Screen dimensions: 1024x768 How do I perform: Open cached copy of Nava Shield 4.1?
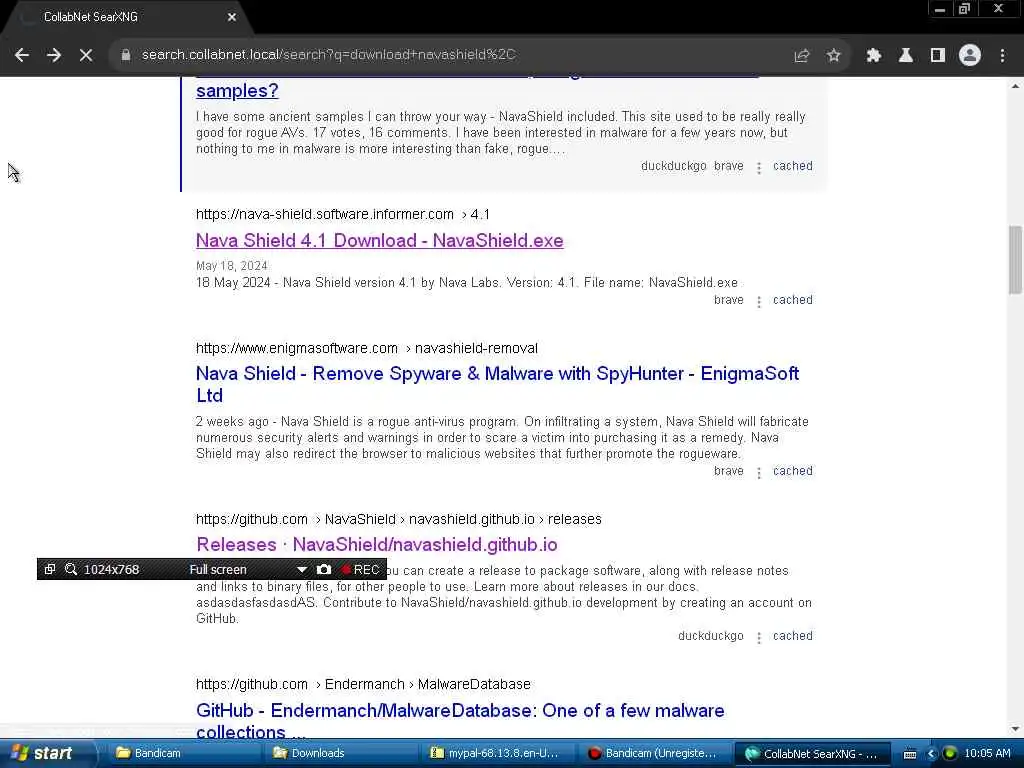pos(792,300)
